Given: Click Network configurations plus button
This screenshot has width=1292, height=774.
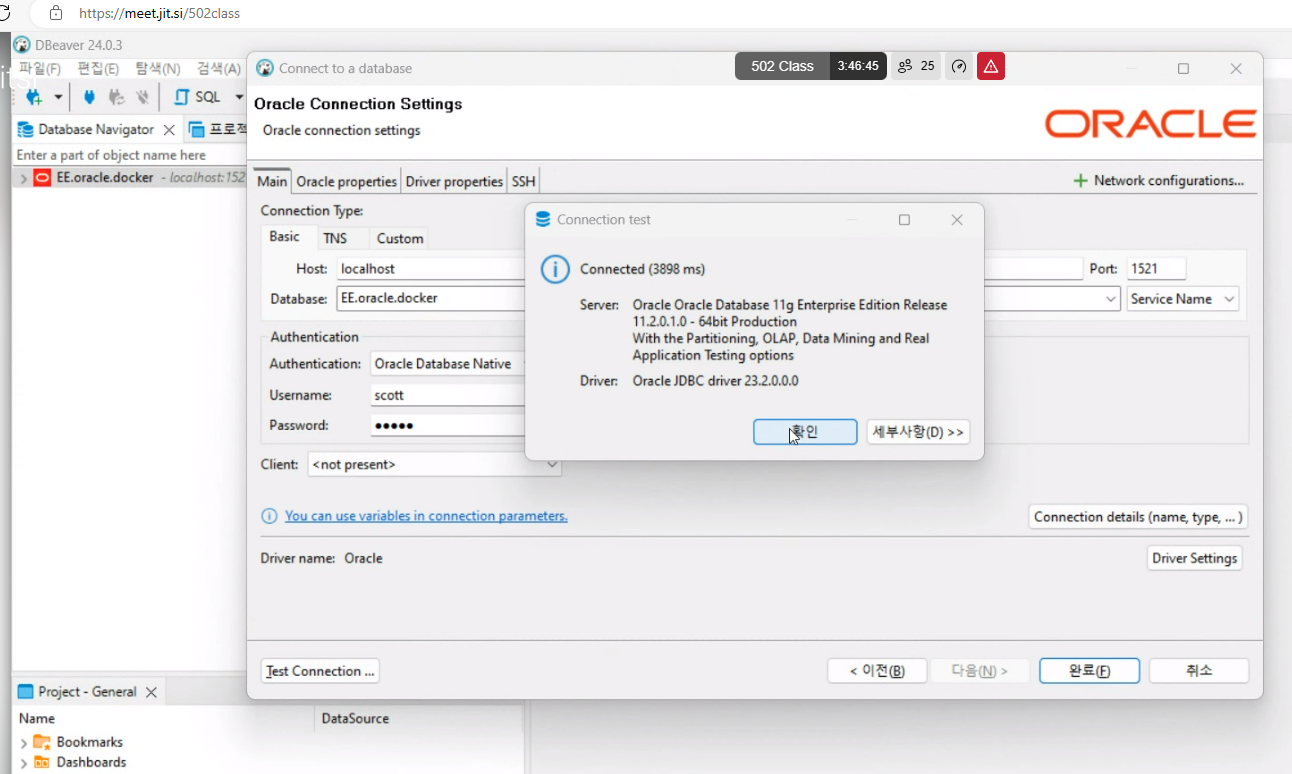Looking at the screenshot, I should pyautogui.click(x=1158, y=181).
